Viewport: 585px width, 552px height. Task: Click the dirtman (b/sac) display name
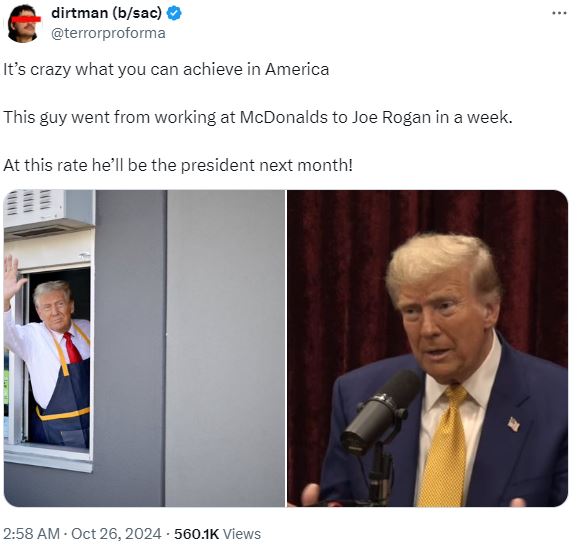[x=106, y=13]
